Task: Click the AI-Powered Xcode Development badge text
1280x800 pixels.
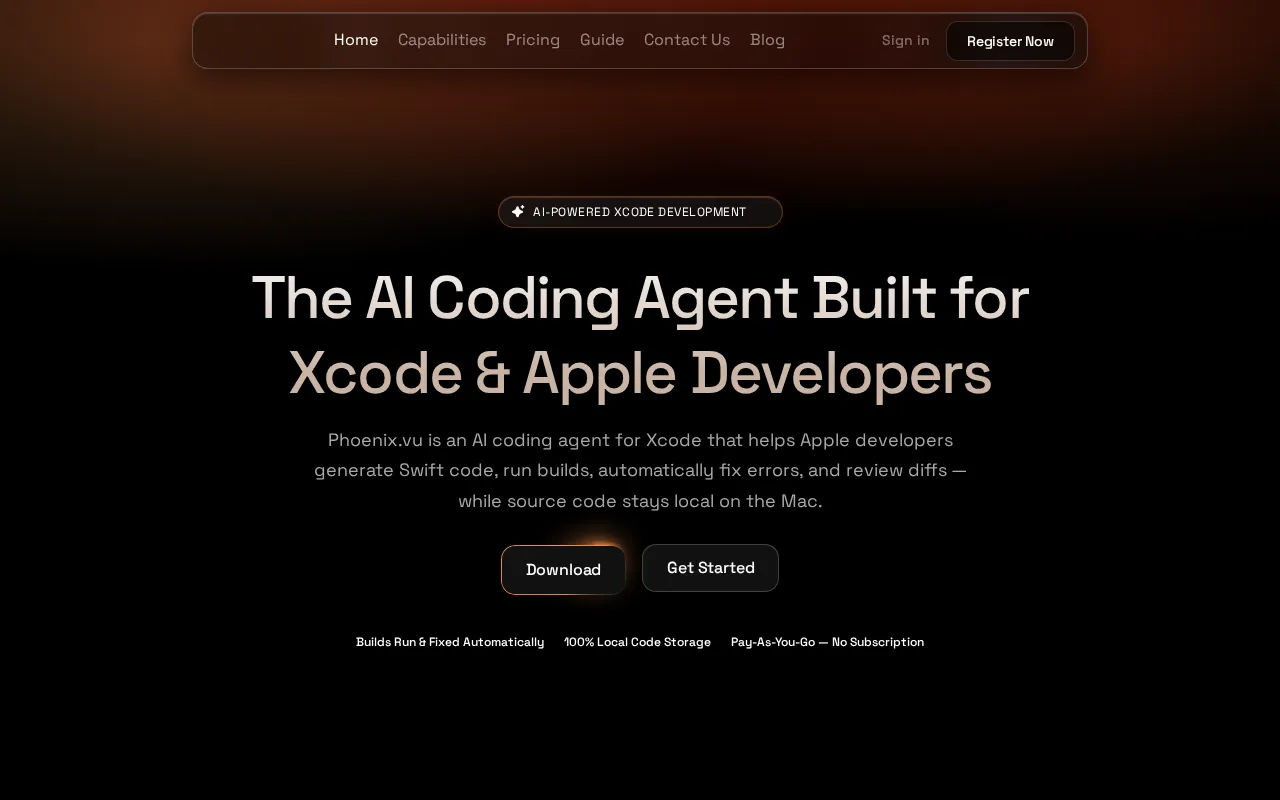Action: coord(640,212)
